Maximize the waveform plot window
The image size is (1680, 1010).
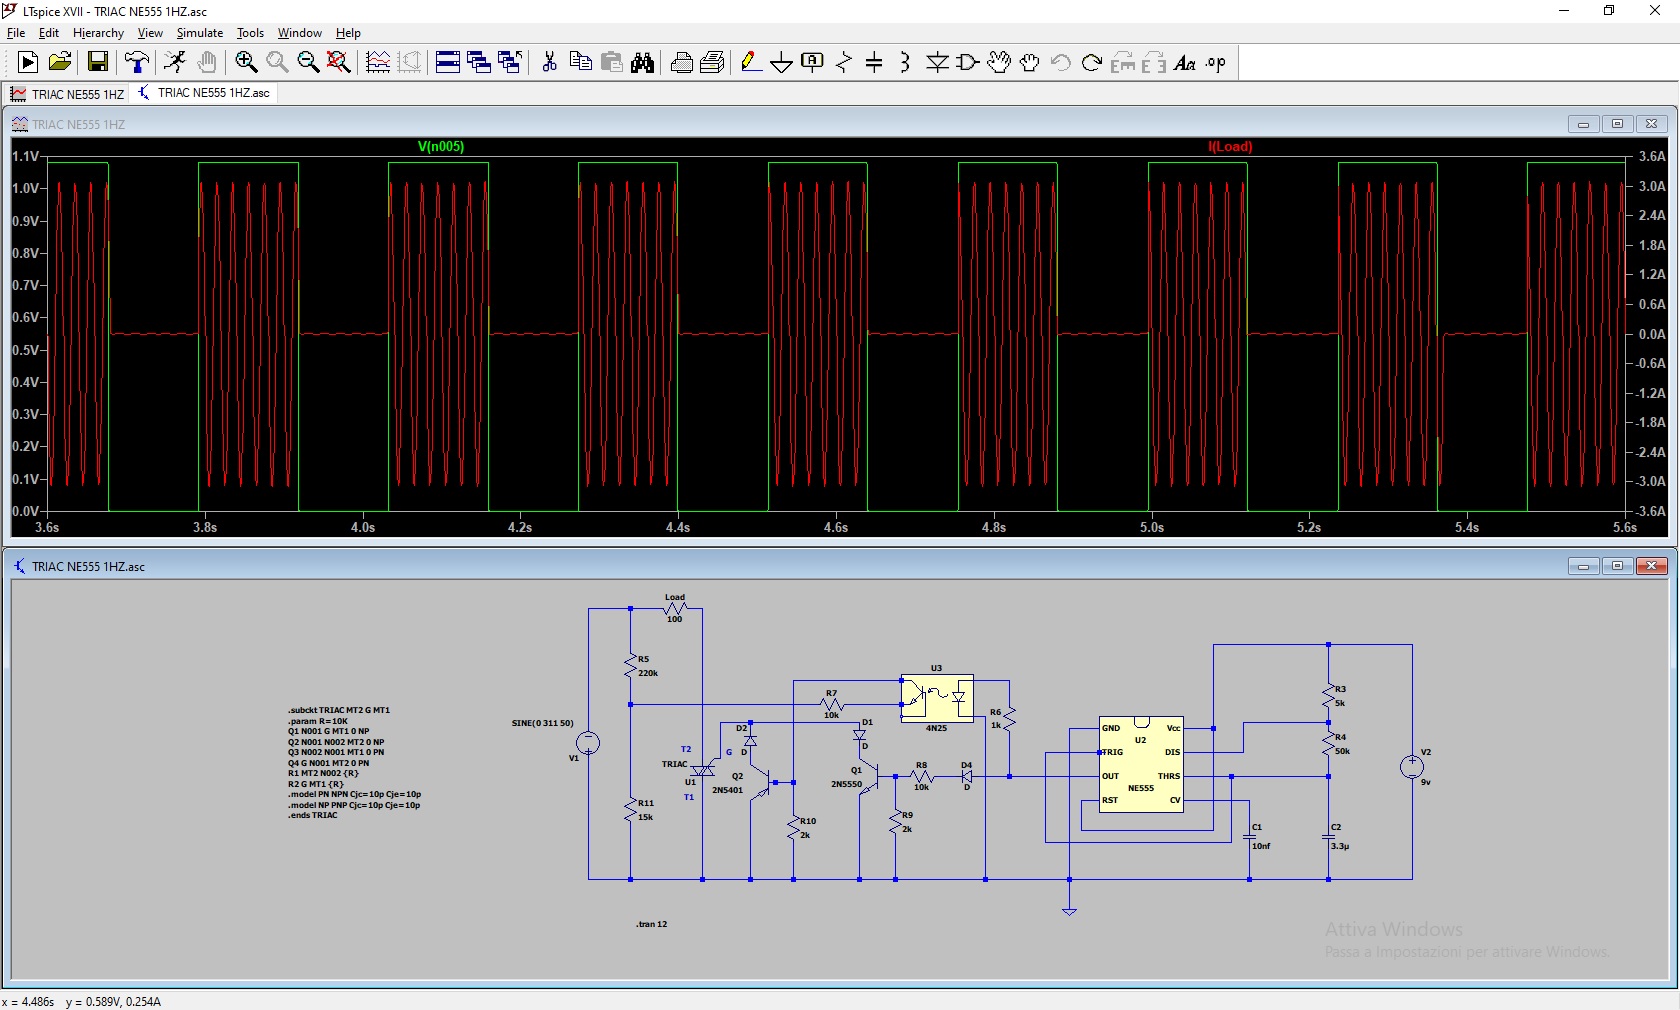(1617, 124)
